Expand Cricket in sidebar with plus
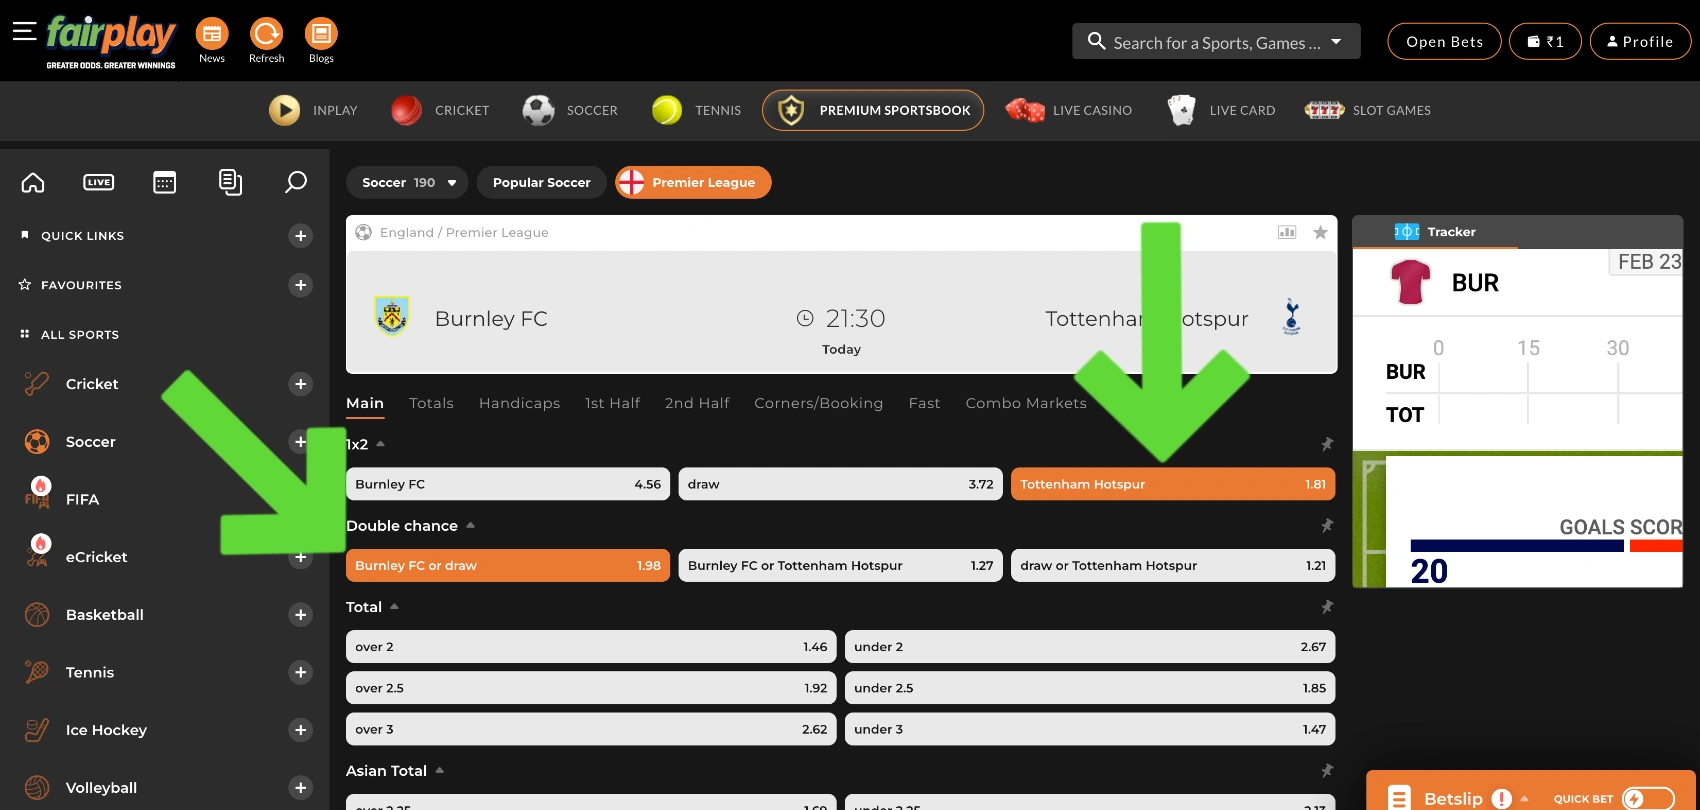Image resolution: width=1700 pixels, height=810 pixels. point(300,384)
